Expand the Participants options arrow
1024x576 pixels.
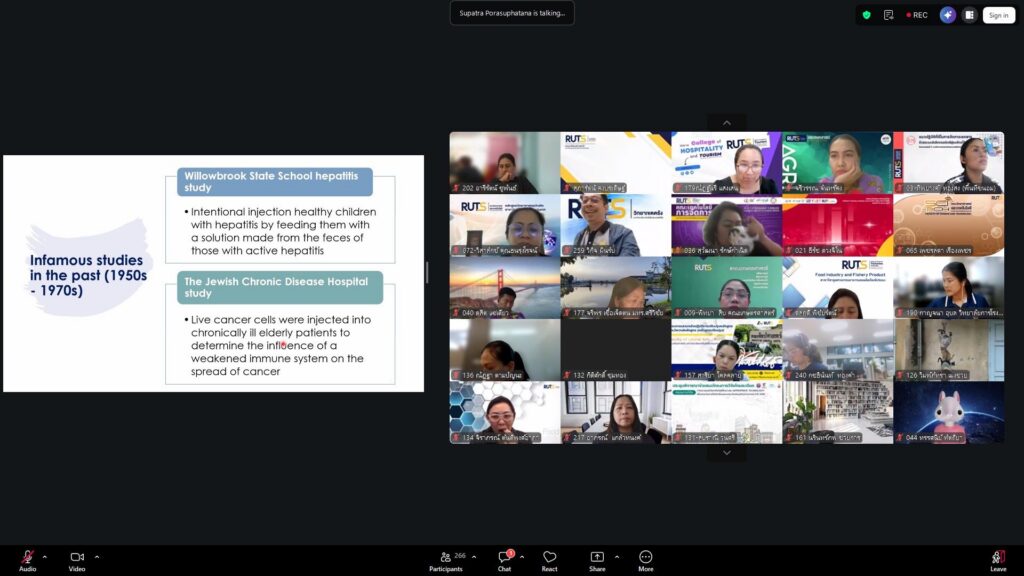point(474,557)
